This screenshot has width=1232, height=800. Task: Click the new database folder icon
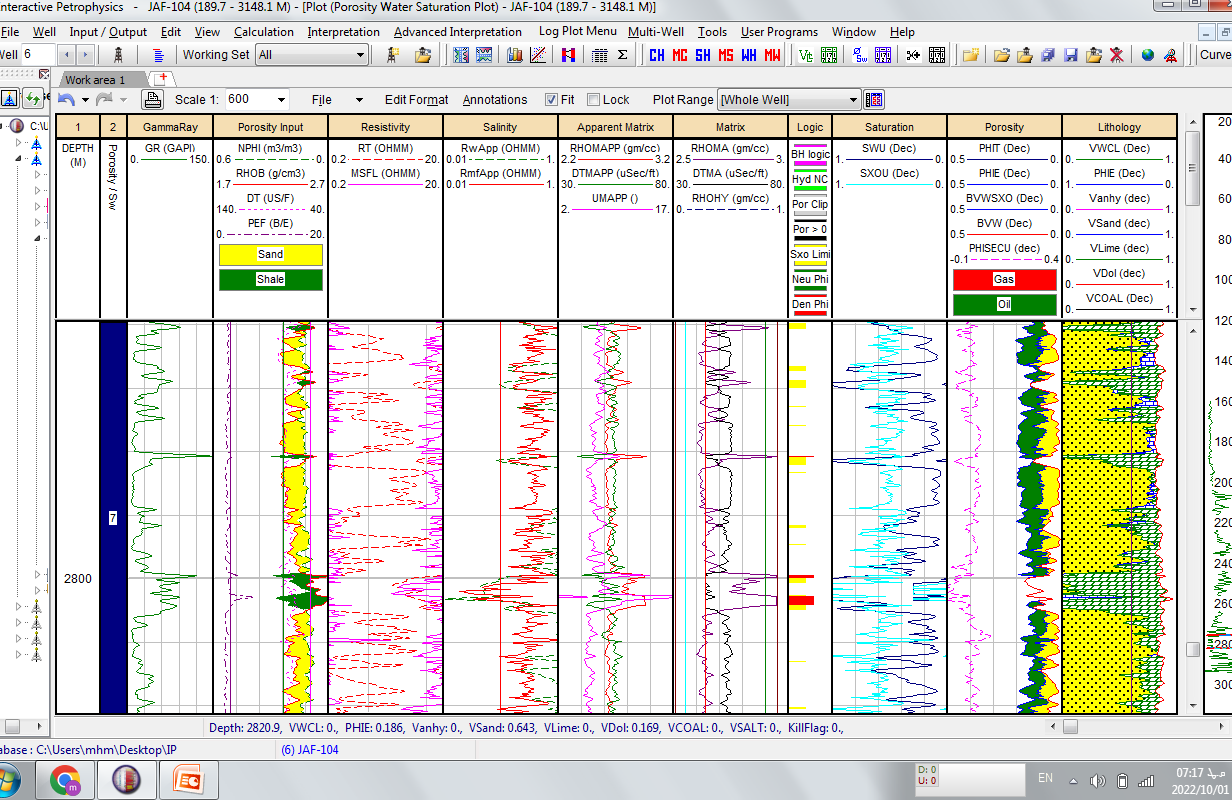[x=970, y=55]
